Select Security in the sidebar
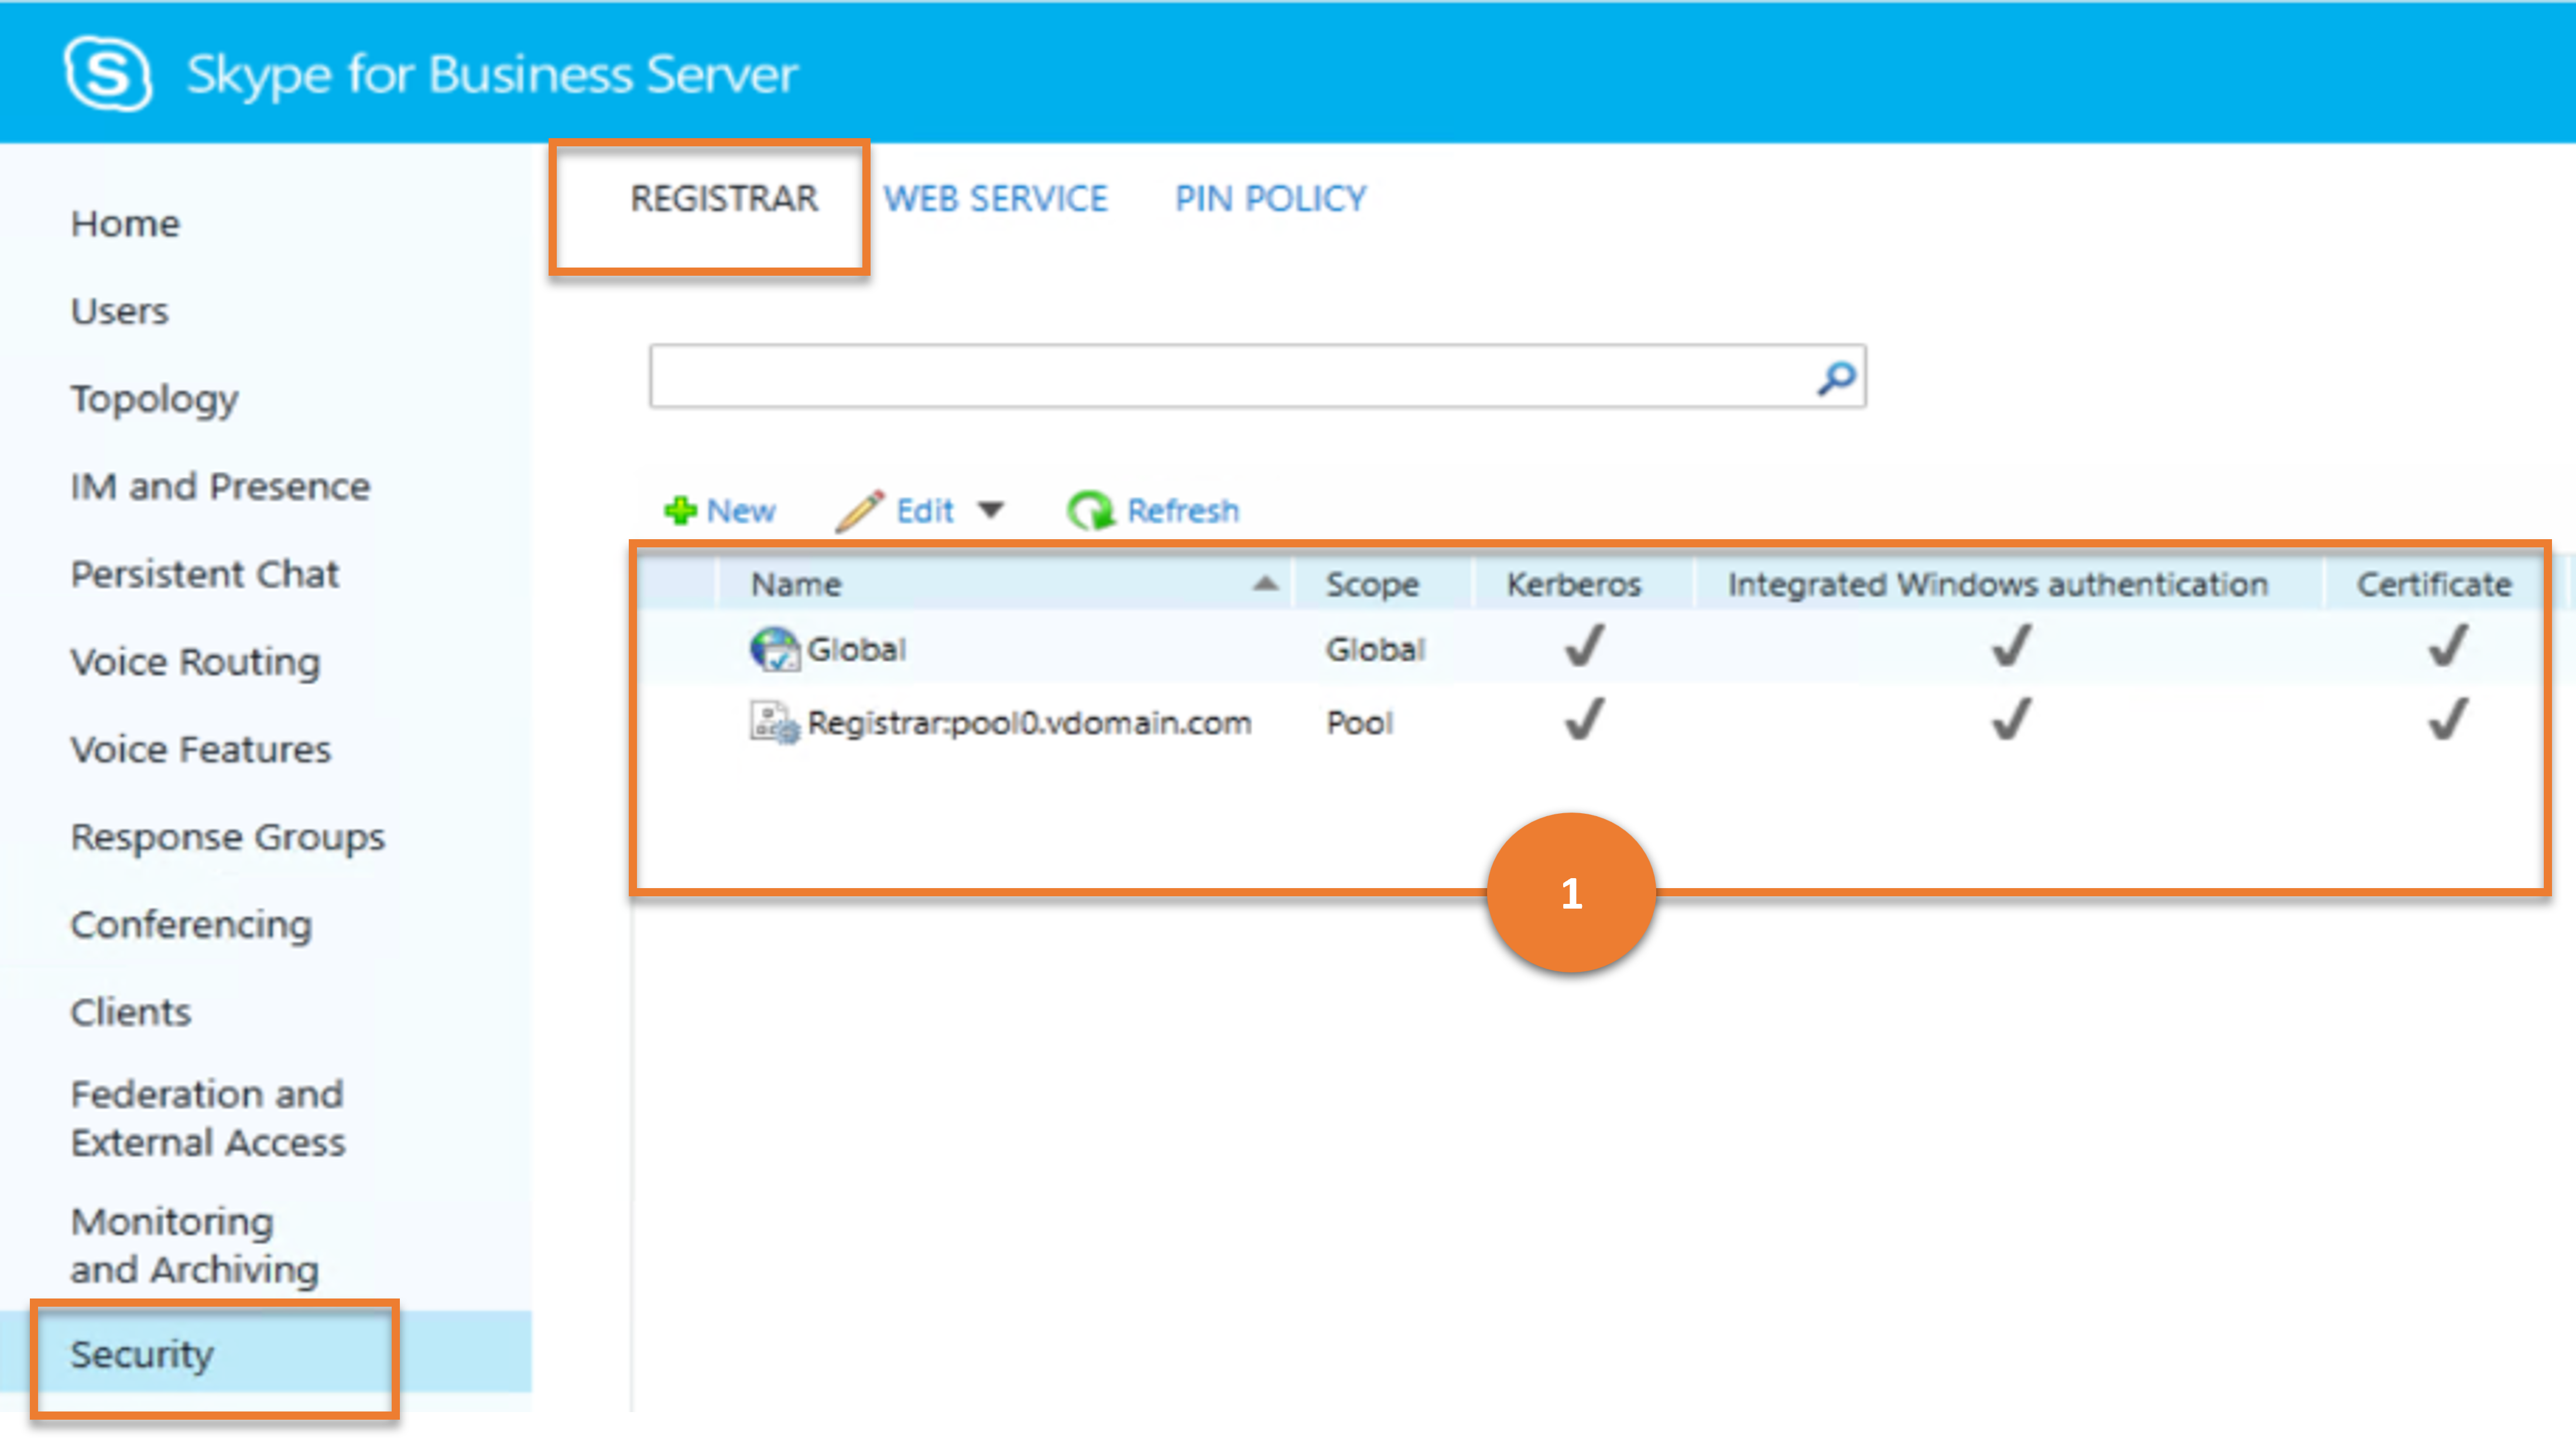The height and width of the screenshot is (1439, 2576). tap(142, 1355)
